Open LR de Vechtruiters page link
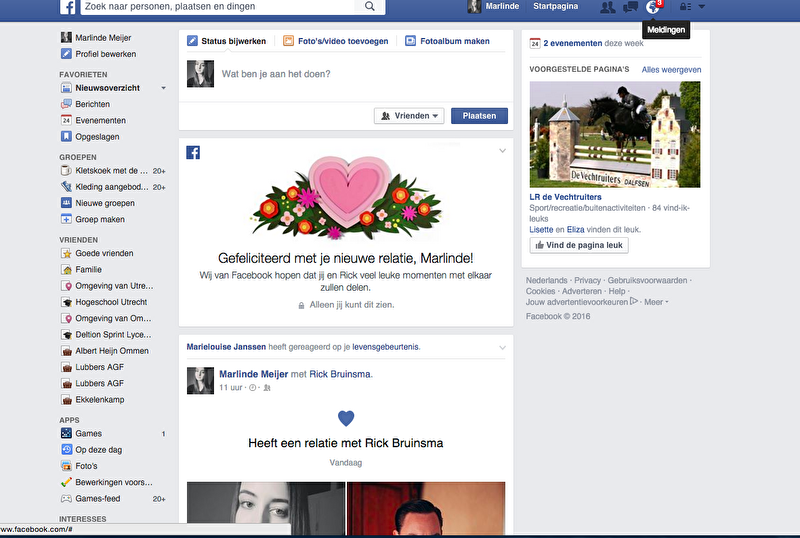This screenshot has width=800, height=538. coord(565,197)
